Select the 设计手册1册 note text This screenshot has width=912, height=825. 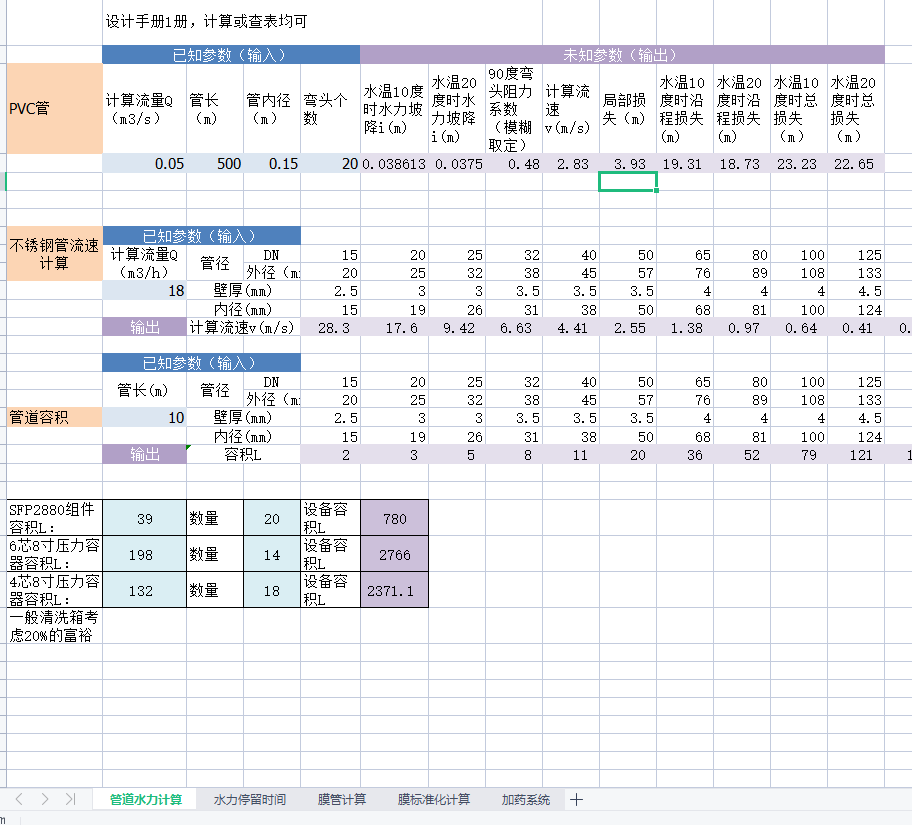[206, 22]
